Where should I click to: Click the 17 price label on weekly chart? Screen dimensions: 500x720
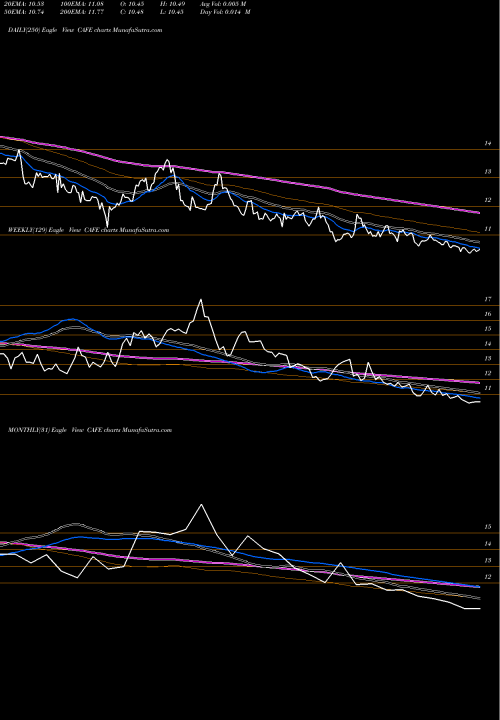click(488, 299)
